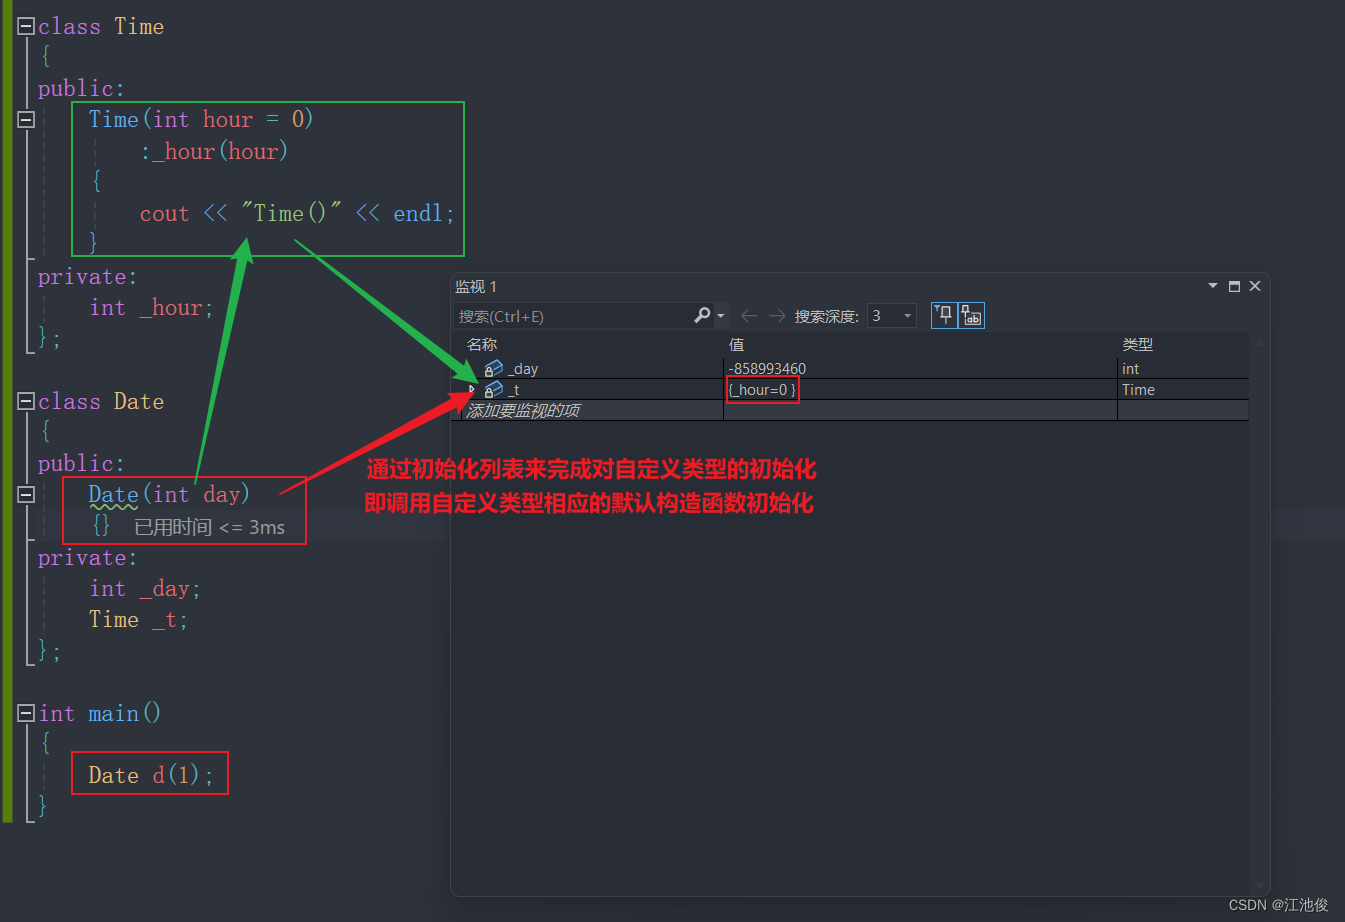The width and height of the screenshot is (1345, 922).
Task: Close the Watch 1 panel
Action: [1255, 286]
